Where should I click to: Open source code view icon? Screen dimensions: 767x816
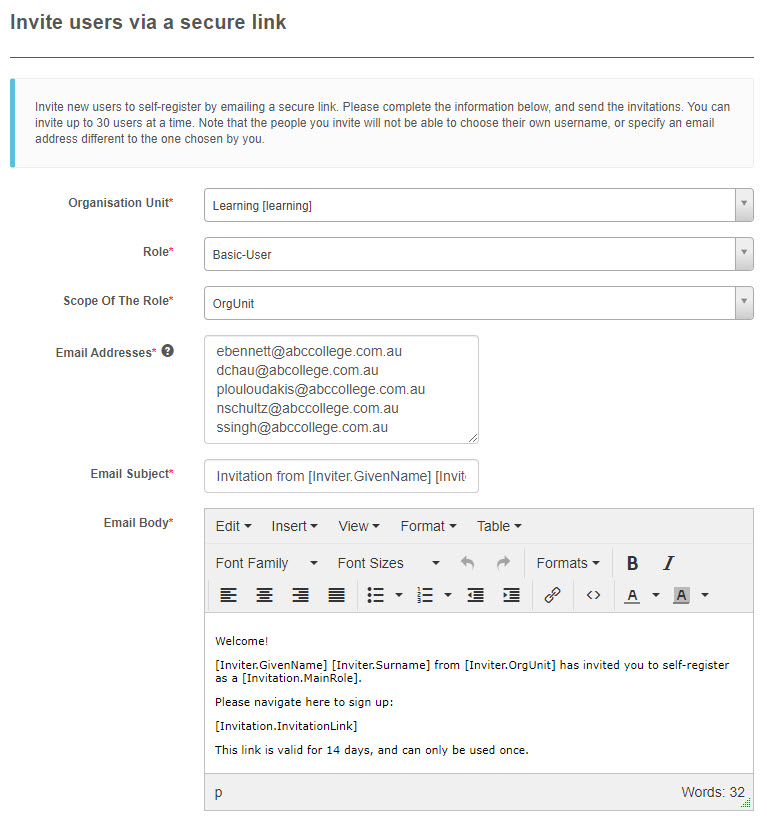[593, 595]
